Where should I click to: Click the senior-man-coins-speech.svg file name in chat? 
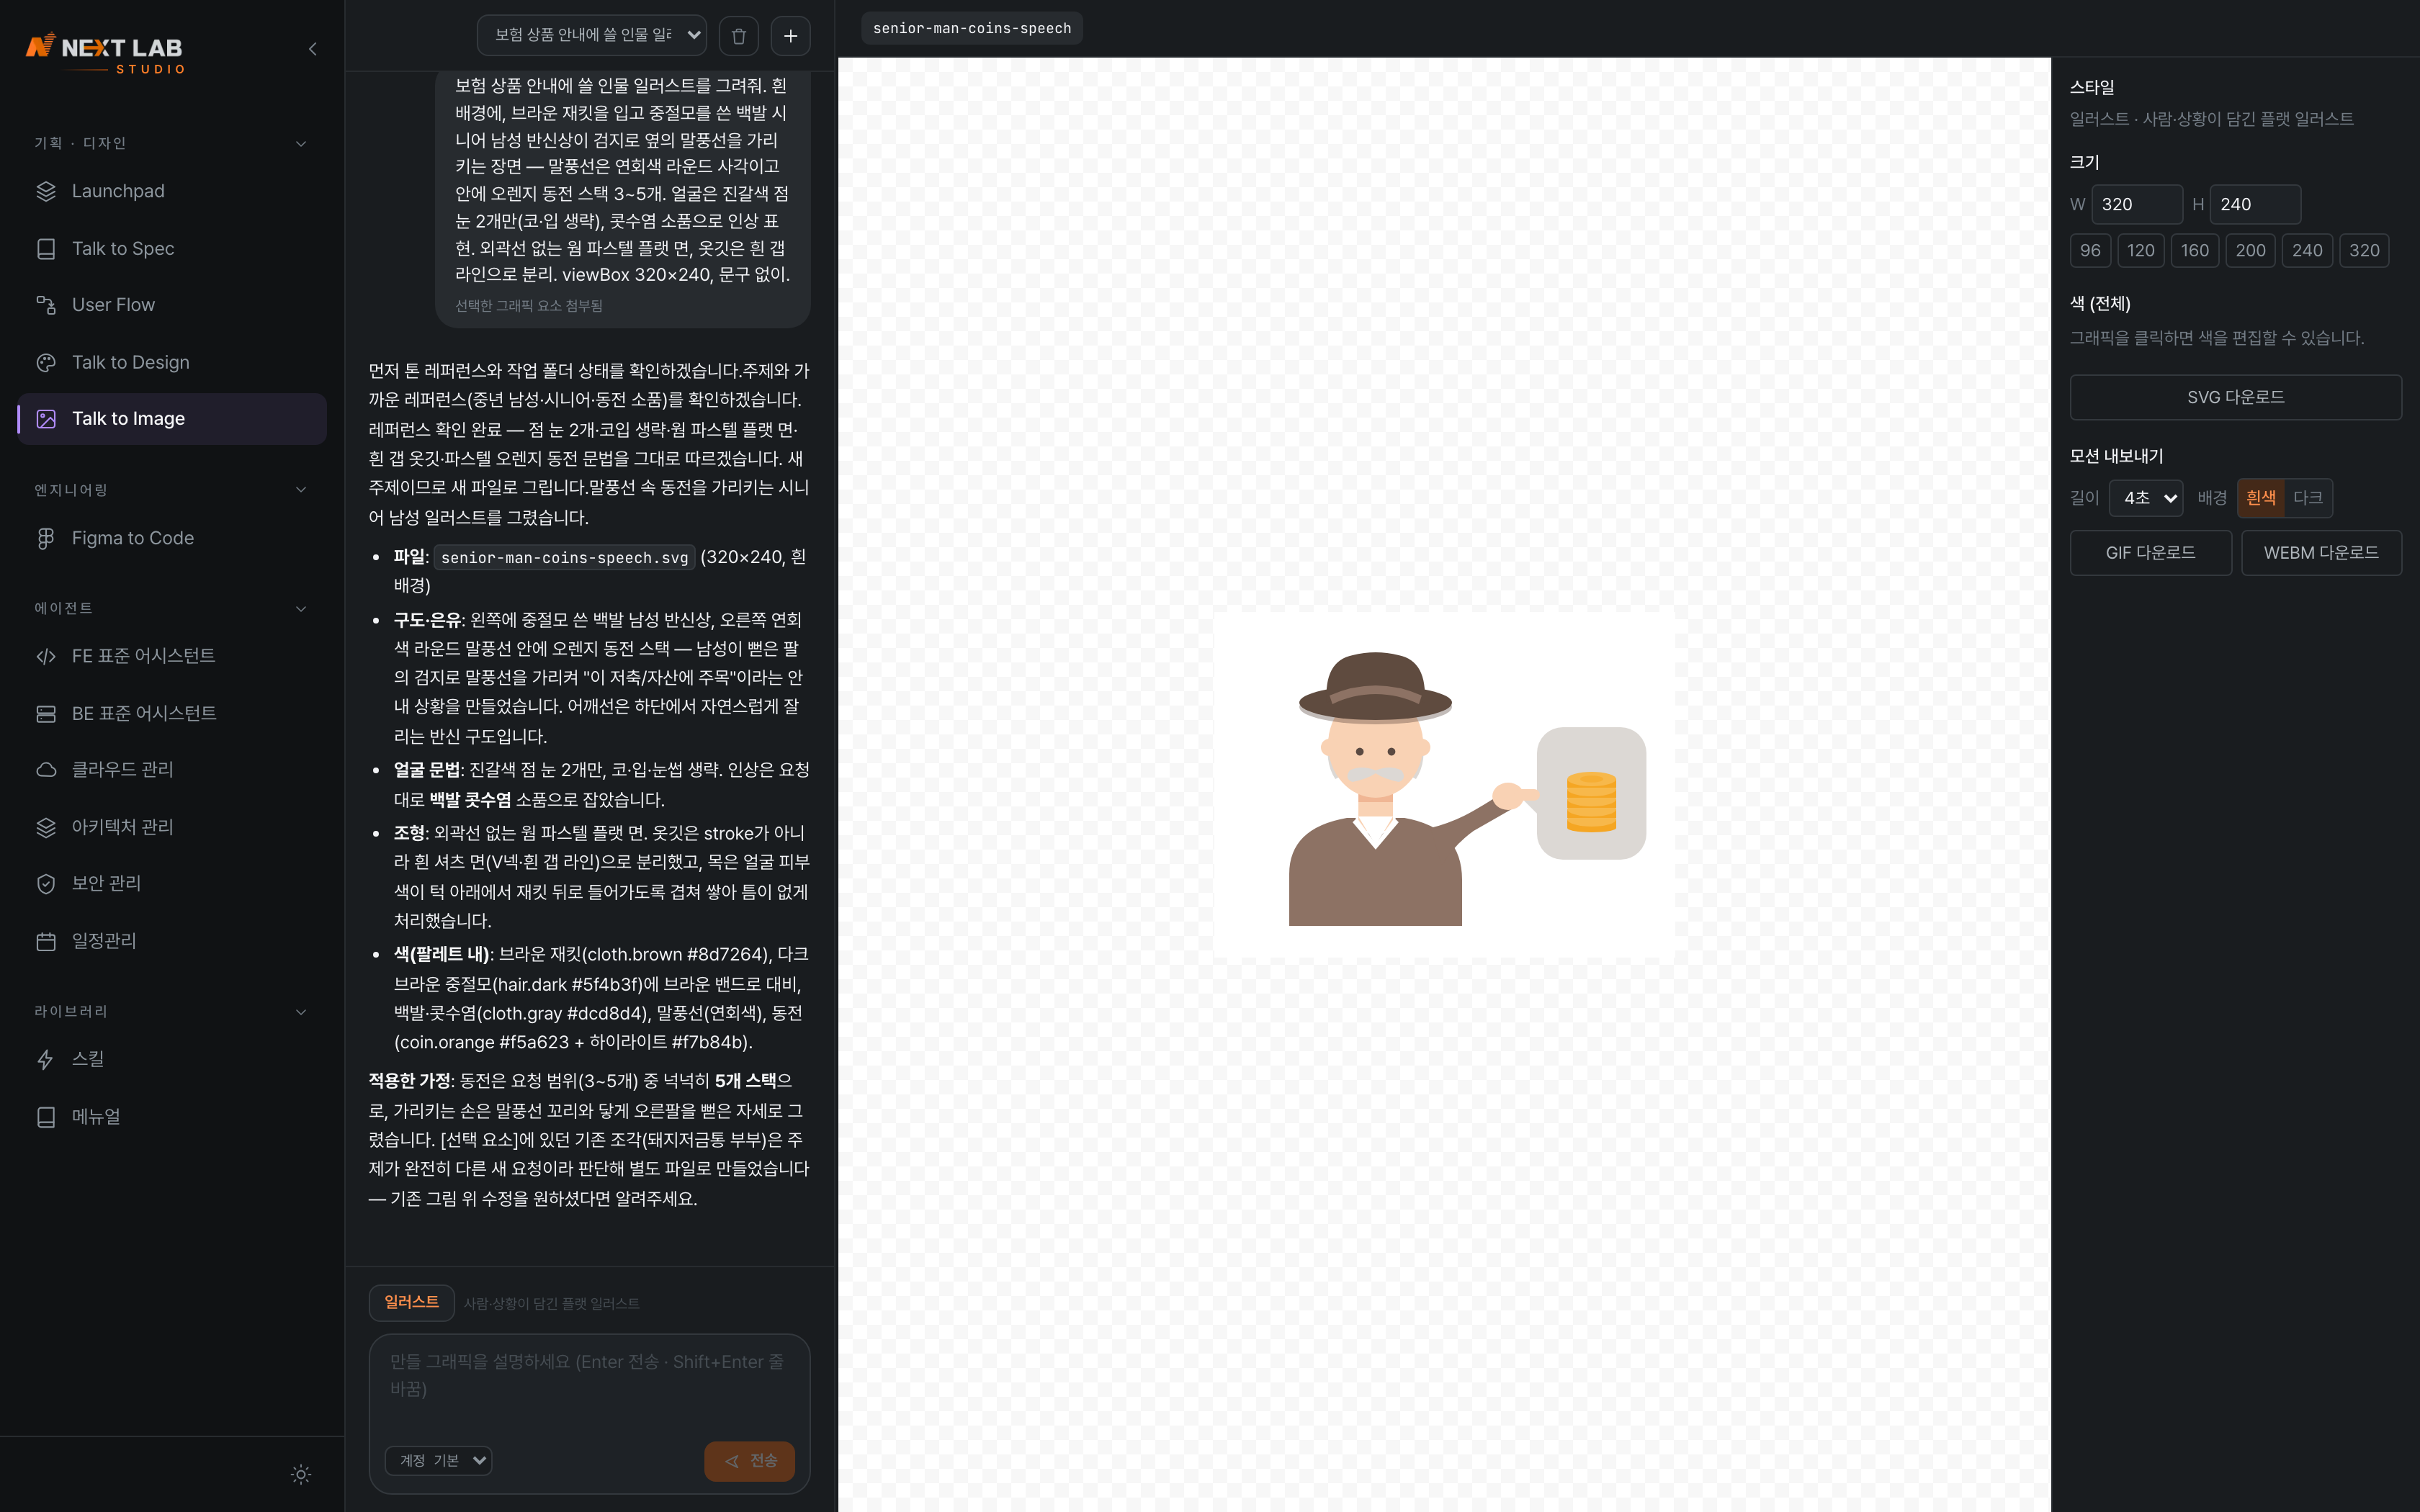pyautogui.click(x=564, y=558)
